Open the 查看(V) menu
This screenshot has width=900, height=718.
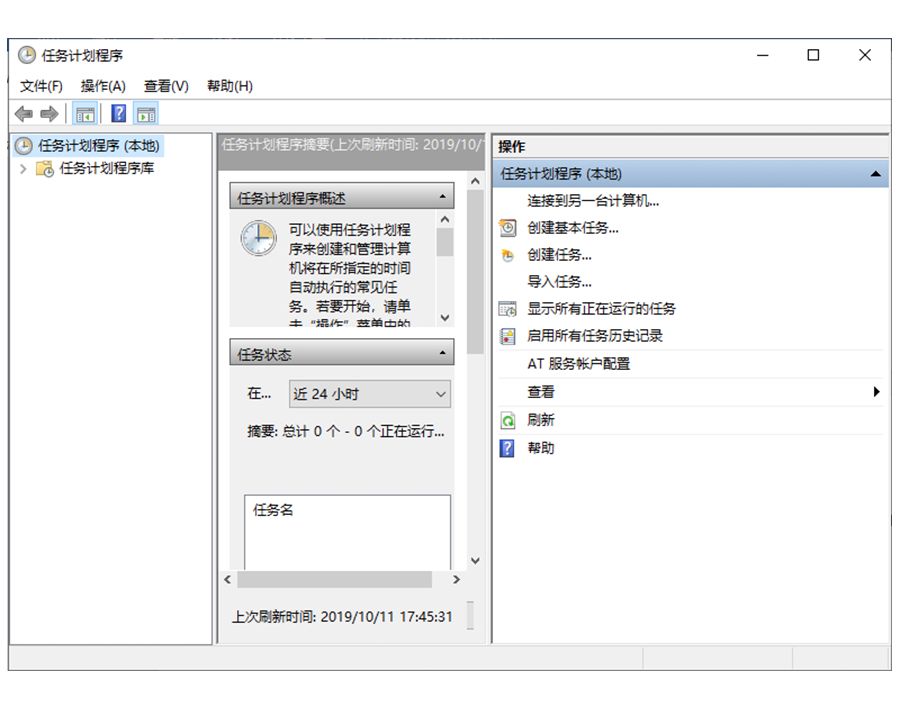(167, 86)
